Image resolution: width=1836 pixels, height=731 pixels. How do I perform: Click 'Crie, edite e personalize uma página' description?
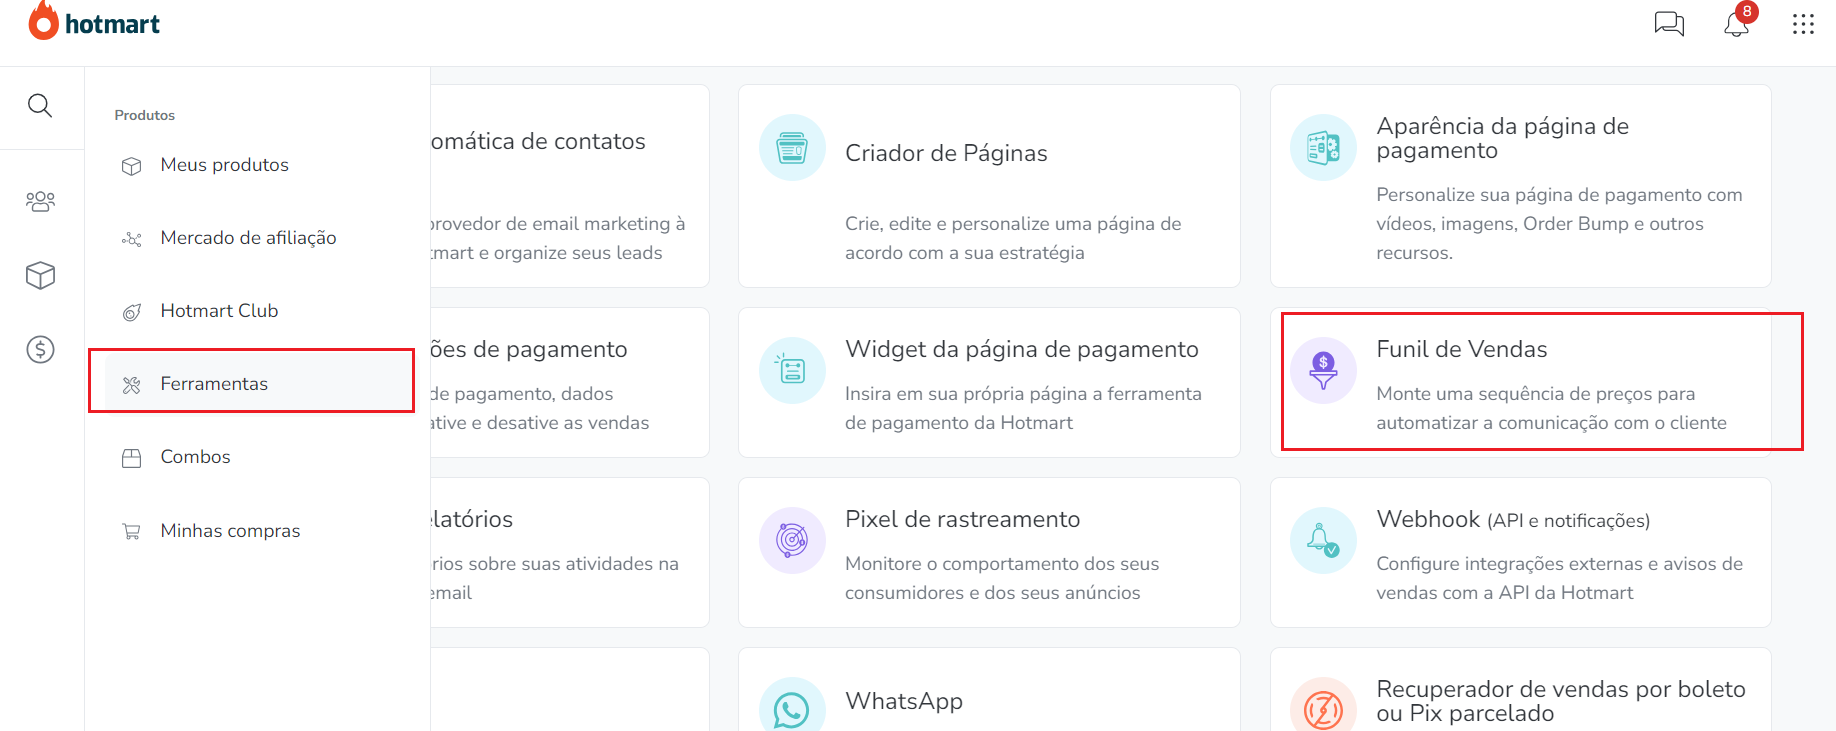pyautogui.click(x=1013, y=238)
